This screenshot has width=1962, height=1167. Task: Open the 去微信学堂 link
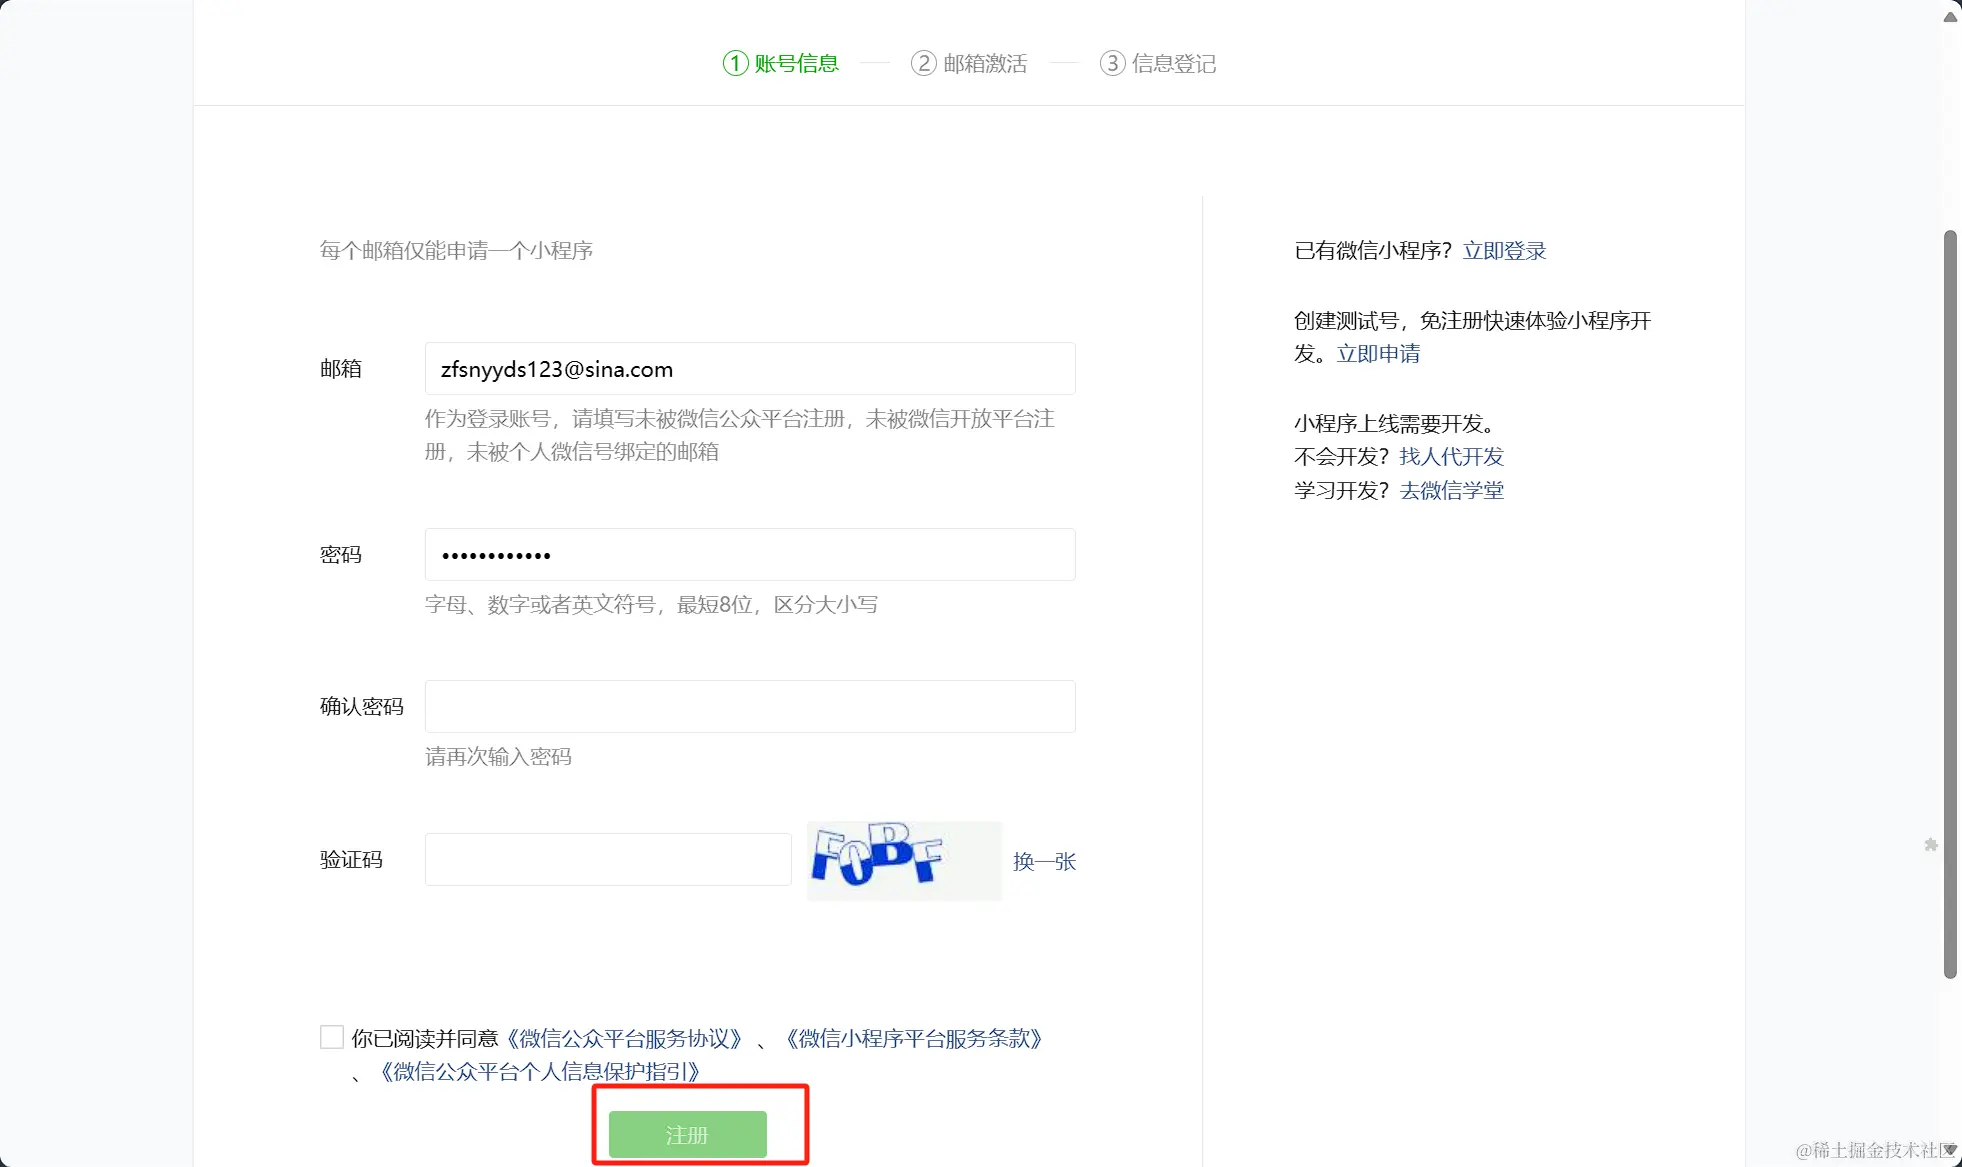[1451, 491]
